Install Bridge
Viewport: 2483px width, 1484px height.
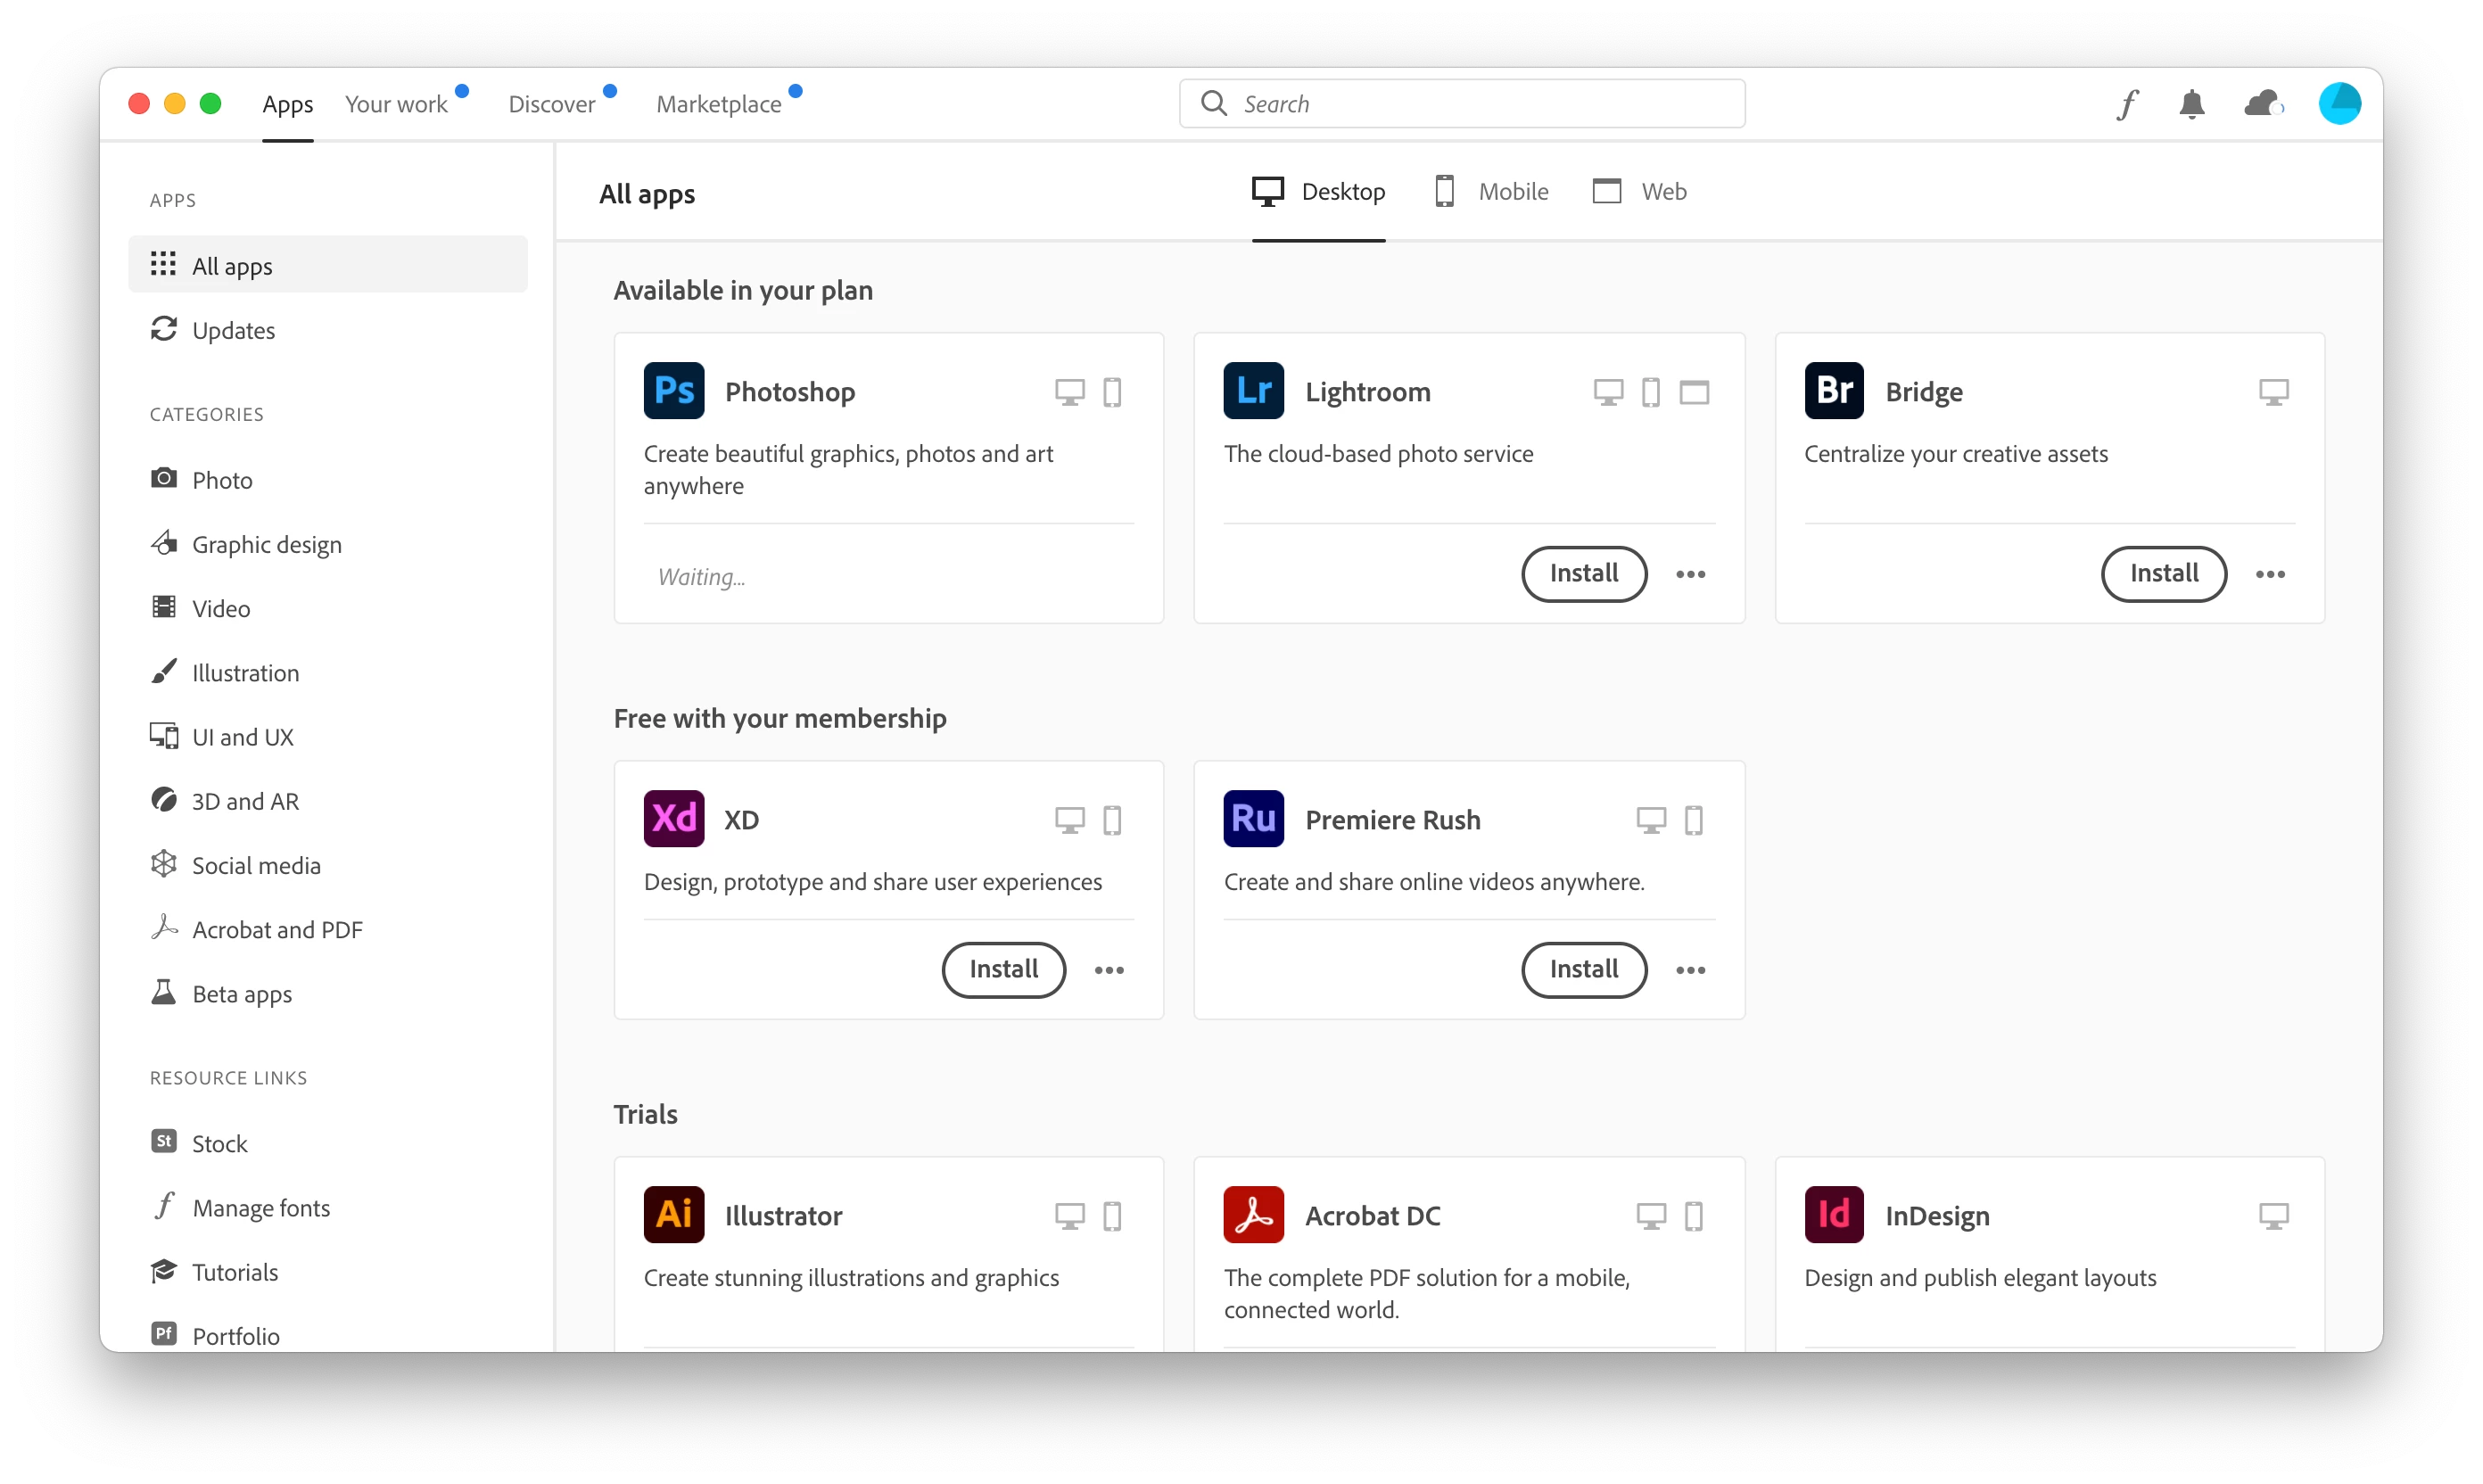point(2163,574)
